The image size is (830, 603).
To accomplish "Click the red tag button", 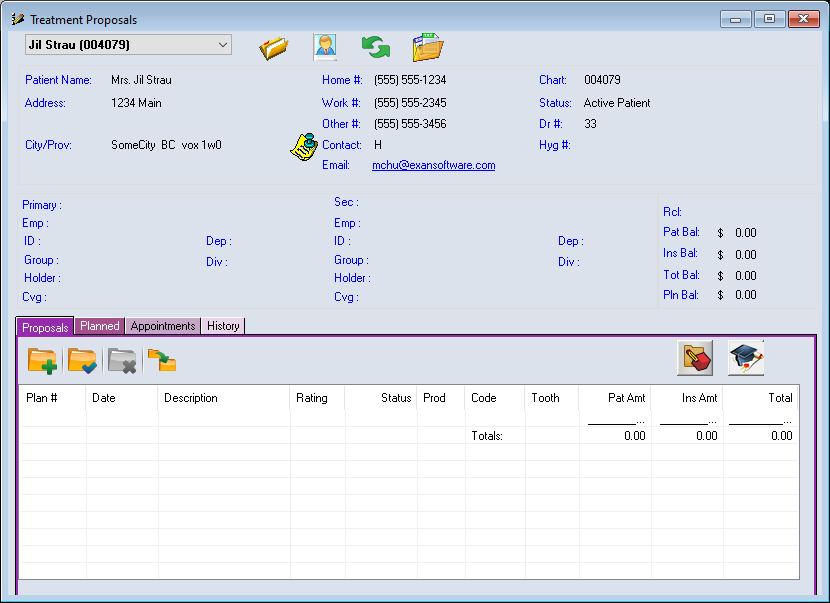I will [x=695, y=358].
